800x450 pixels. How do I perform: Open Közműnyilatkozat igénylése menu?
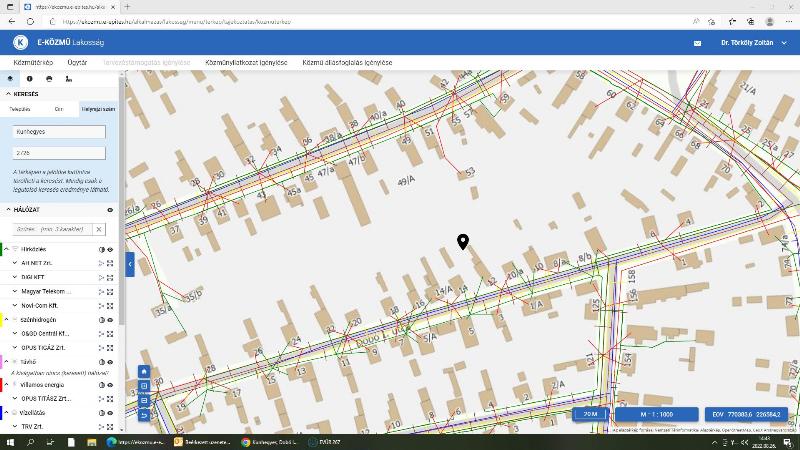[246, 62]
